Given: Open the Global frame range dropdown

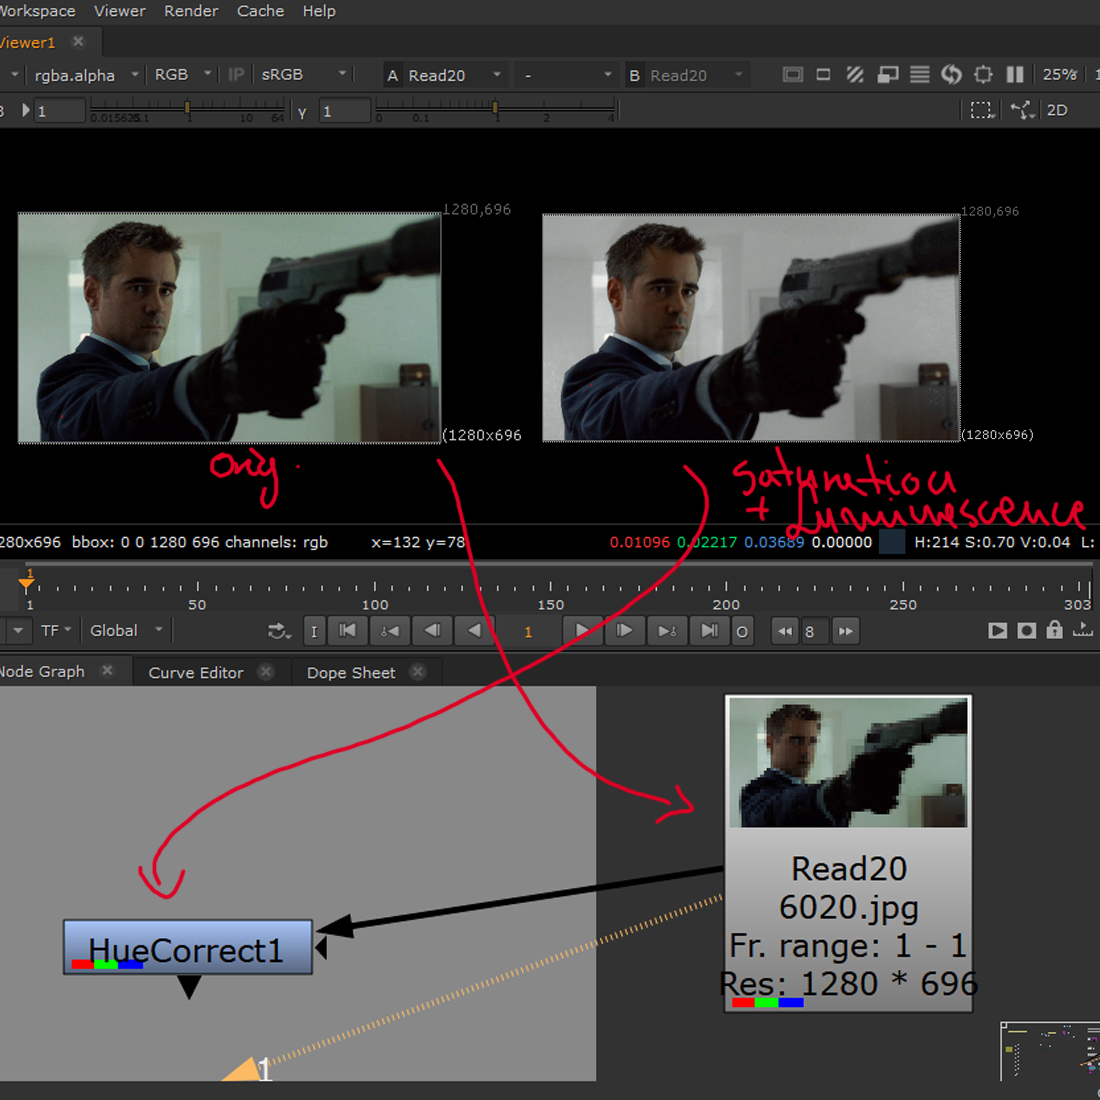Looking at the screenshot, I should [126, 631].
